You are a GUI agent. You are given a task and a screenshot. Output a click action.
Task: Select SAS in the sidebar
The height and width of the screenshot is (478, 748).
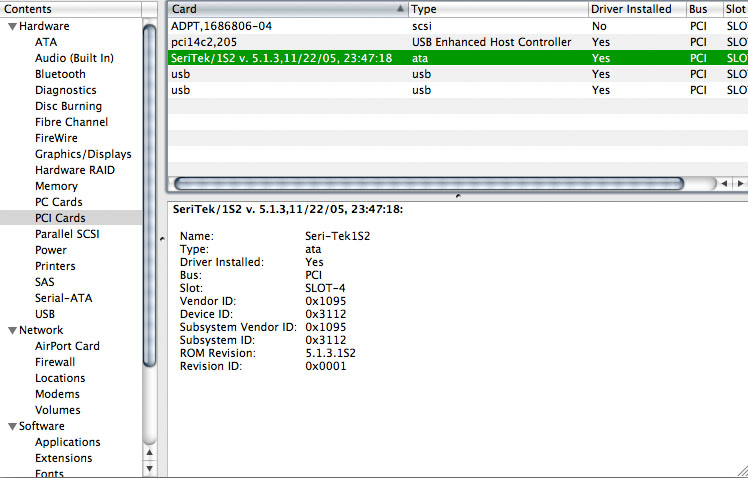(44, 282)
